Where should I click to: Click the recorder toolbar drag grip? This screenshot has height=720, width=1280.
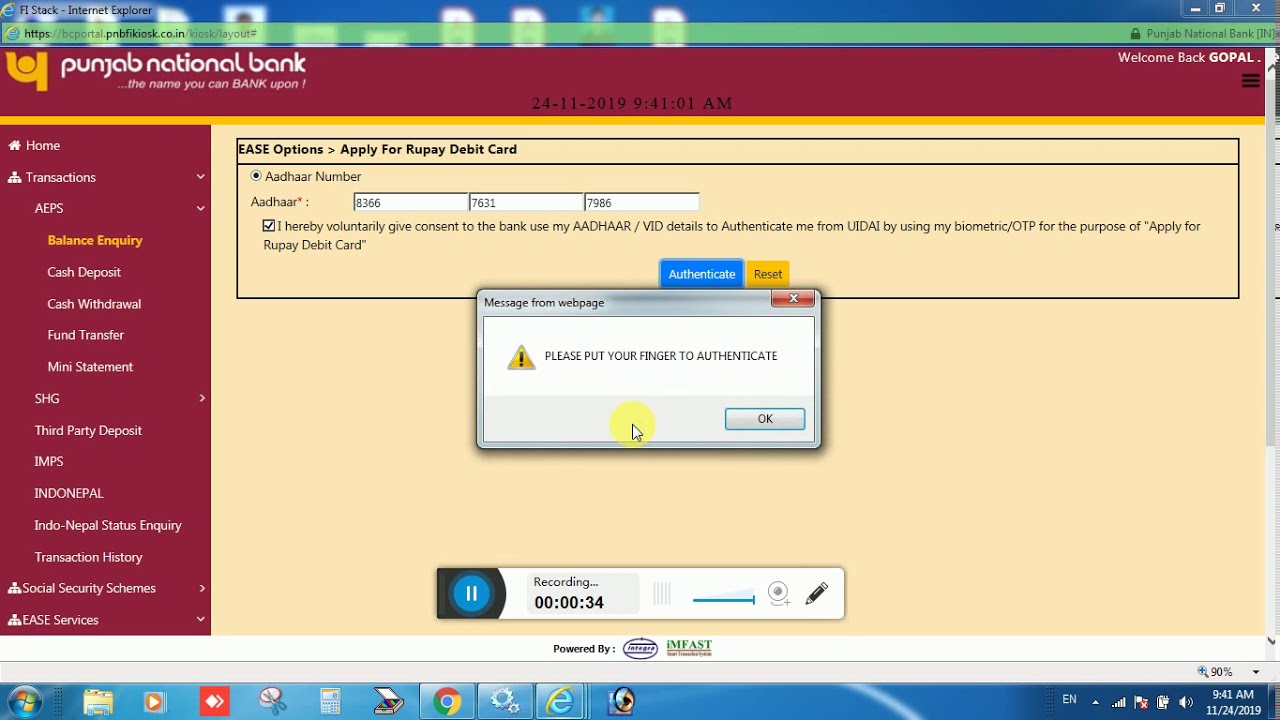click(x=661, y=594)
